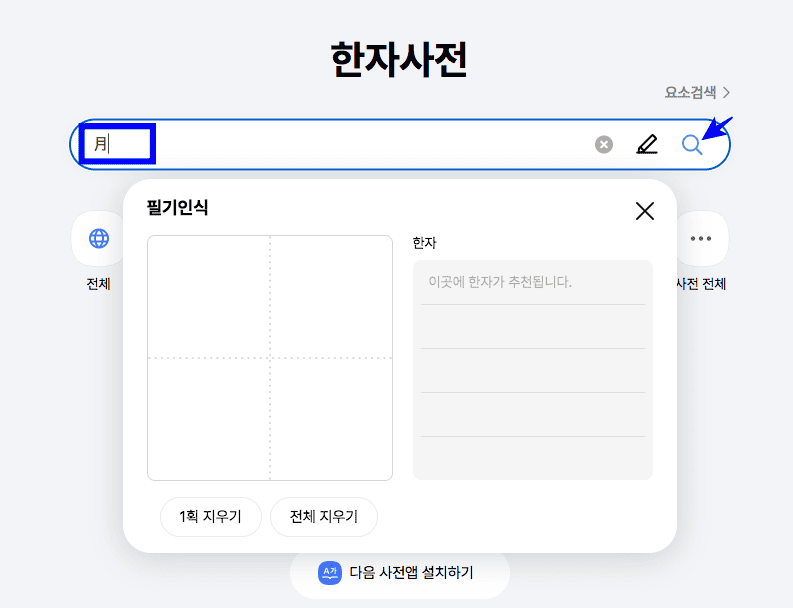Select the globe 전체 category icon
The image size is (793, 608).
point(99,238)
